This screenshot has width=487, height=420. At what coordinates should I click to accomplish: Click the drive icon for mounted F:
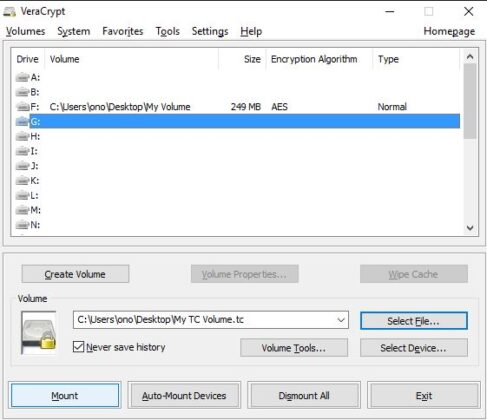22,107
